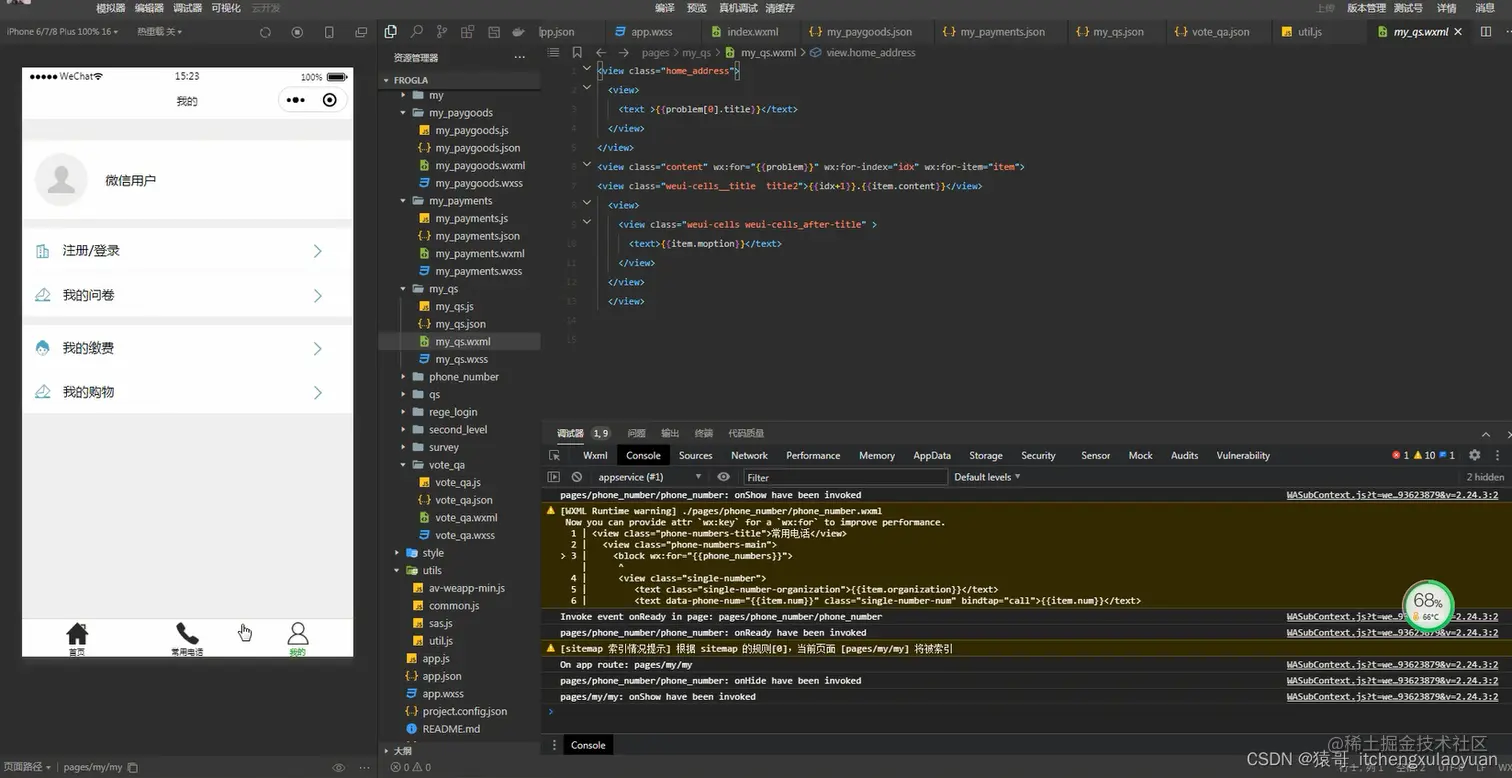Image resolution: width=1512 pixels, height=778 pixels.
Task: Go back with the editor left arrow
Action: click(x=600, y=52)
